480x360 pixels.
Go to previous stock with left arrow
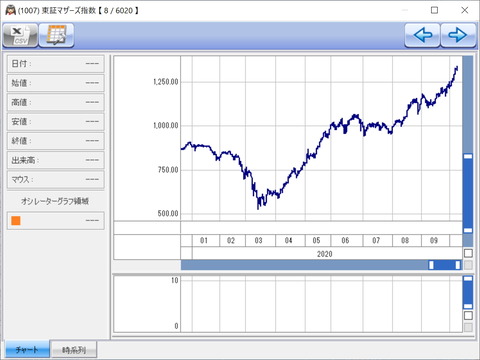[422, 35]
